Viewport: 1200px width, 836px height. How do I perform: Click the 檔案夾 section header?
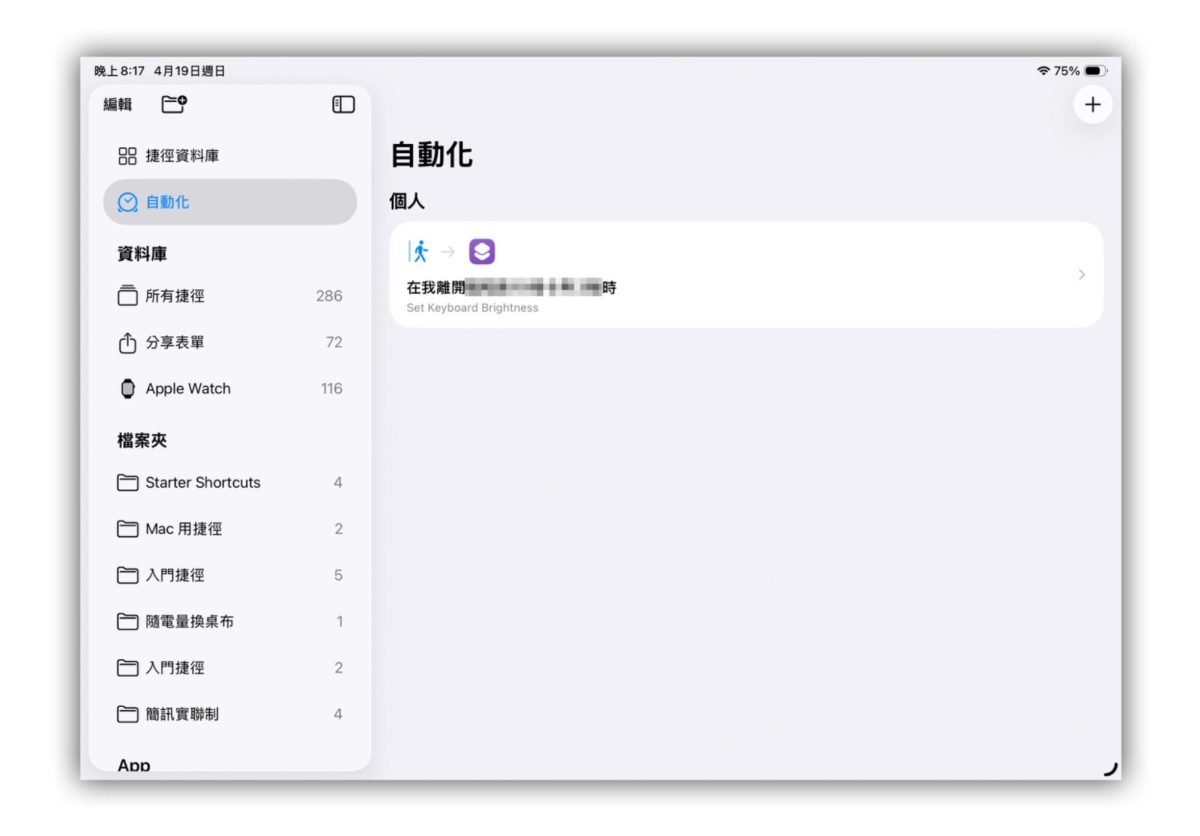coord(142,440)
